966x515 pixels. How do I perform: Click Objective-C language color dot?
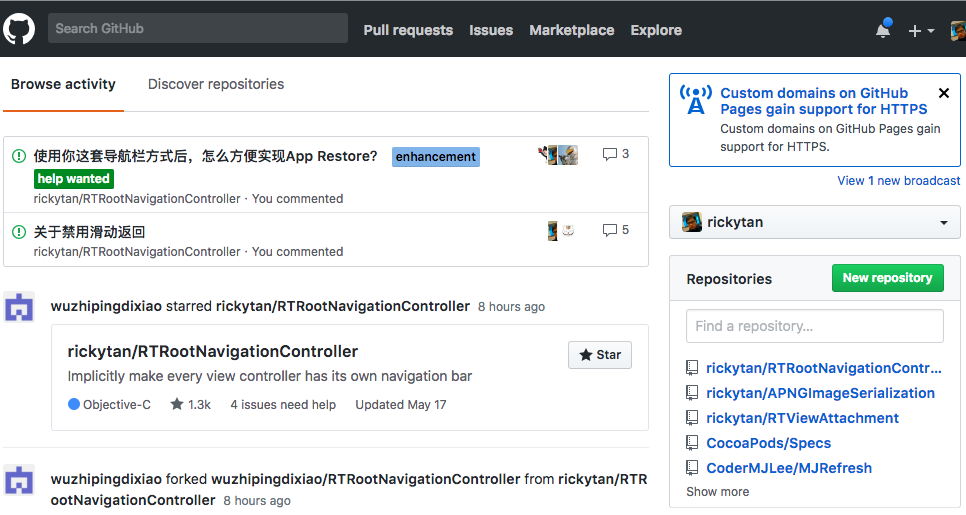[x=74, y=404]
